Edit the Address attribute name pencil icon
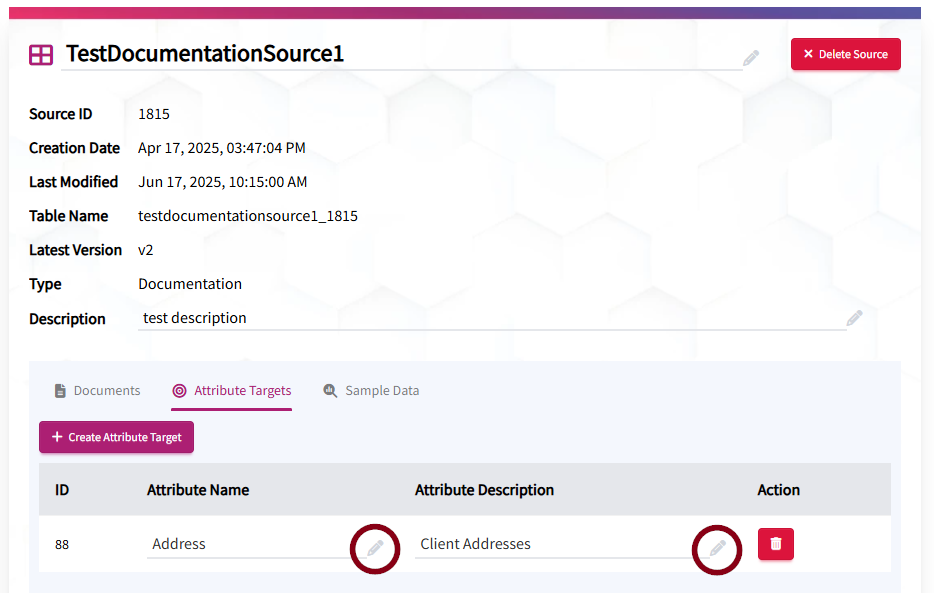The image size is (934, 593). (375, 548)
